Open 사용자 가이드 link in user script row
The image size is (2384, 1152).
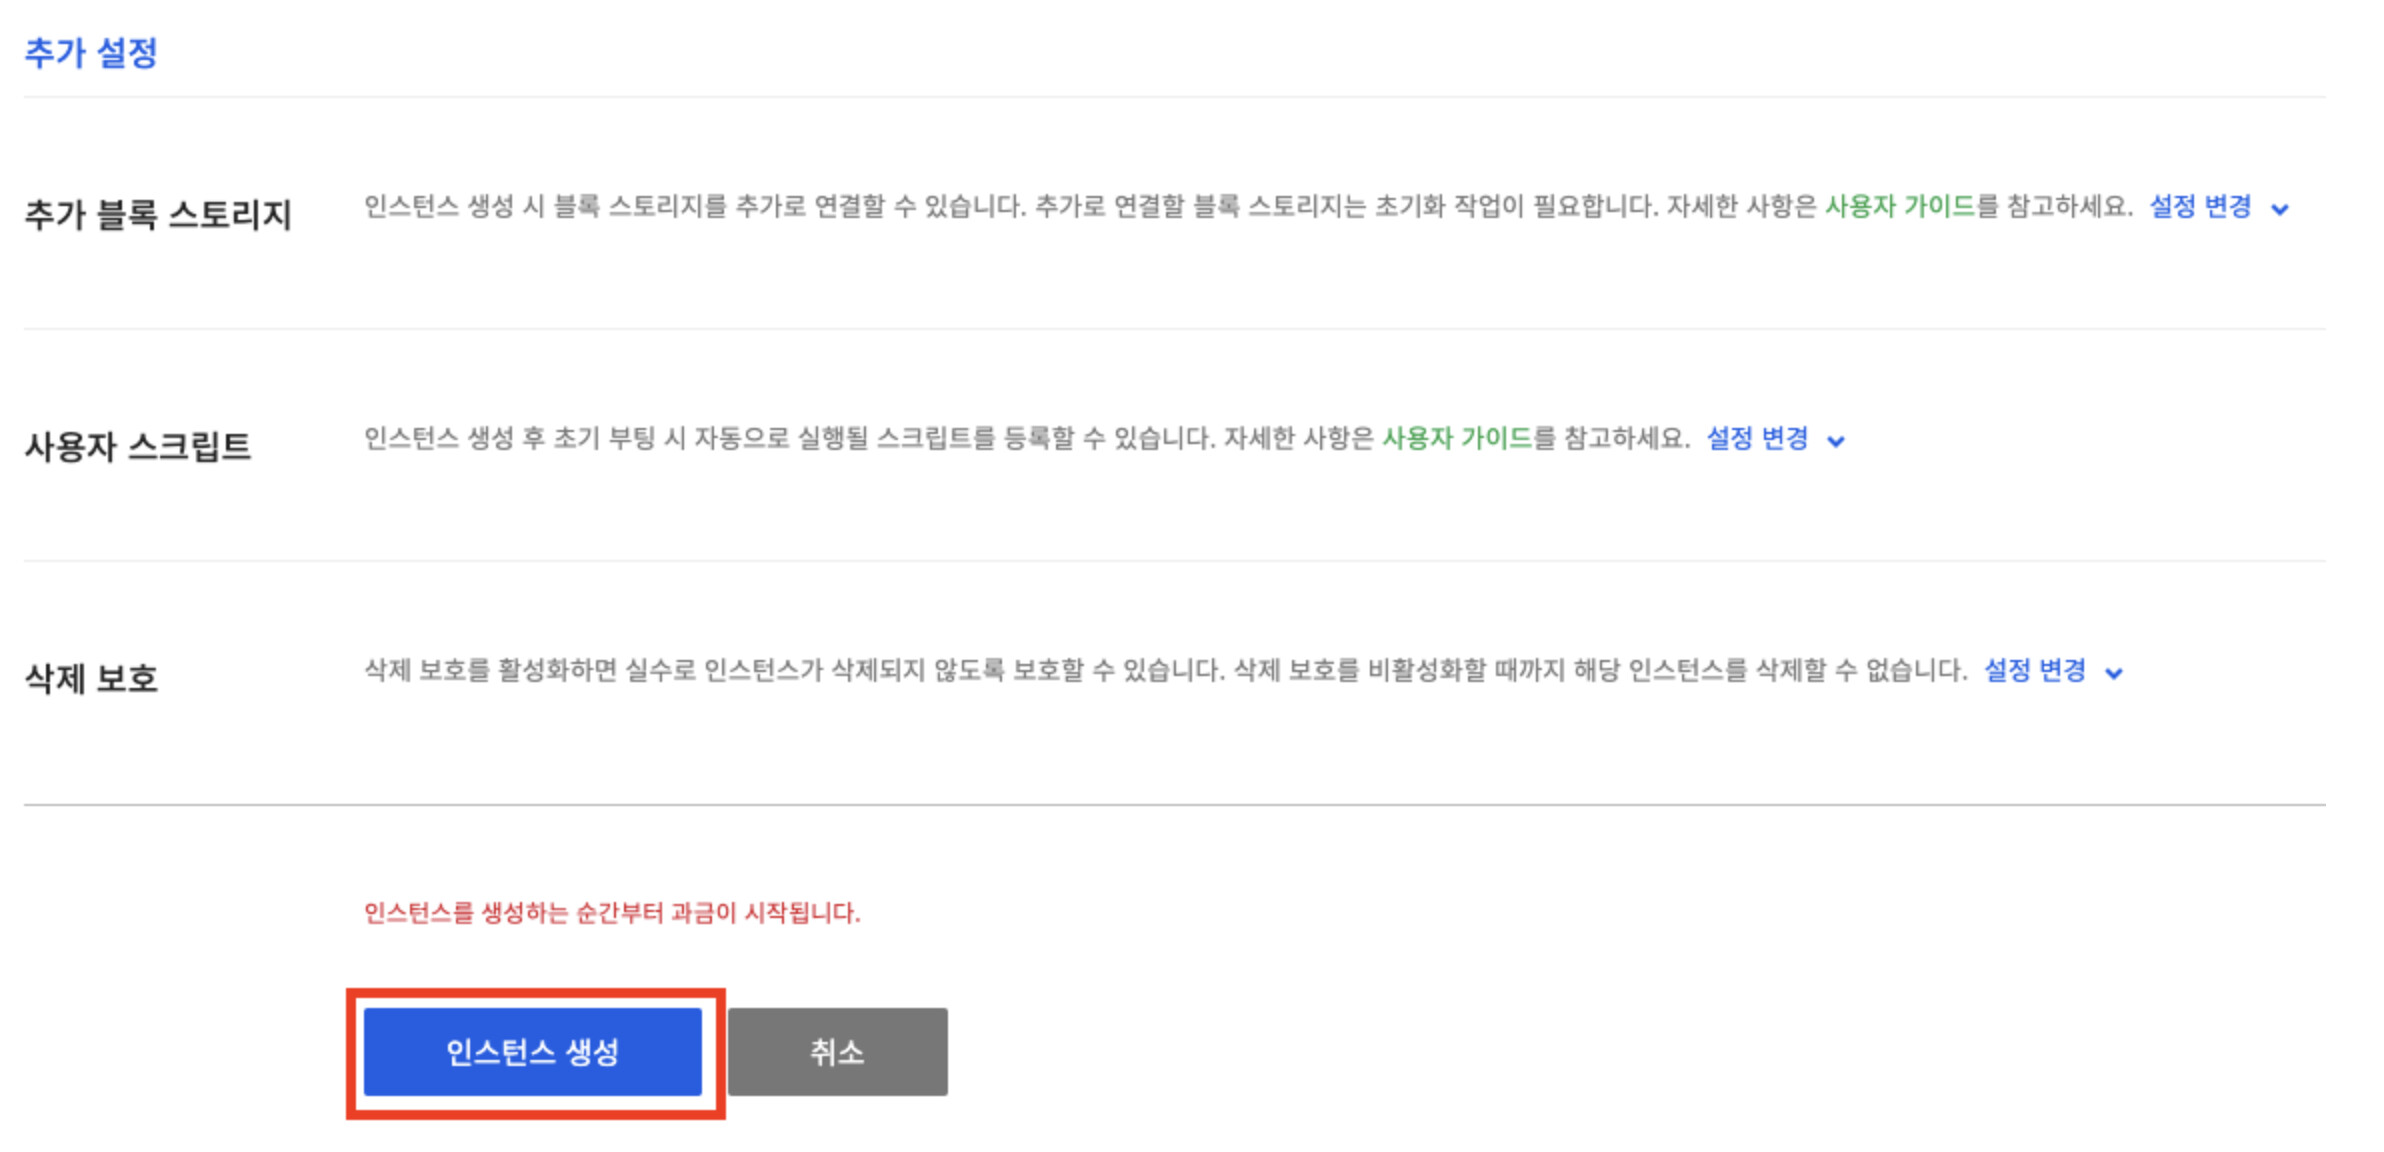pos(1457,439)
